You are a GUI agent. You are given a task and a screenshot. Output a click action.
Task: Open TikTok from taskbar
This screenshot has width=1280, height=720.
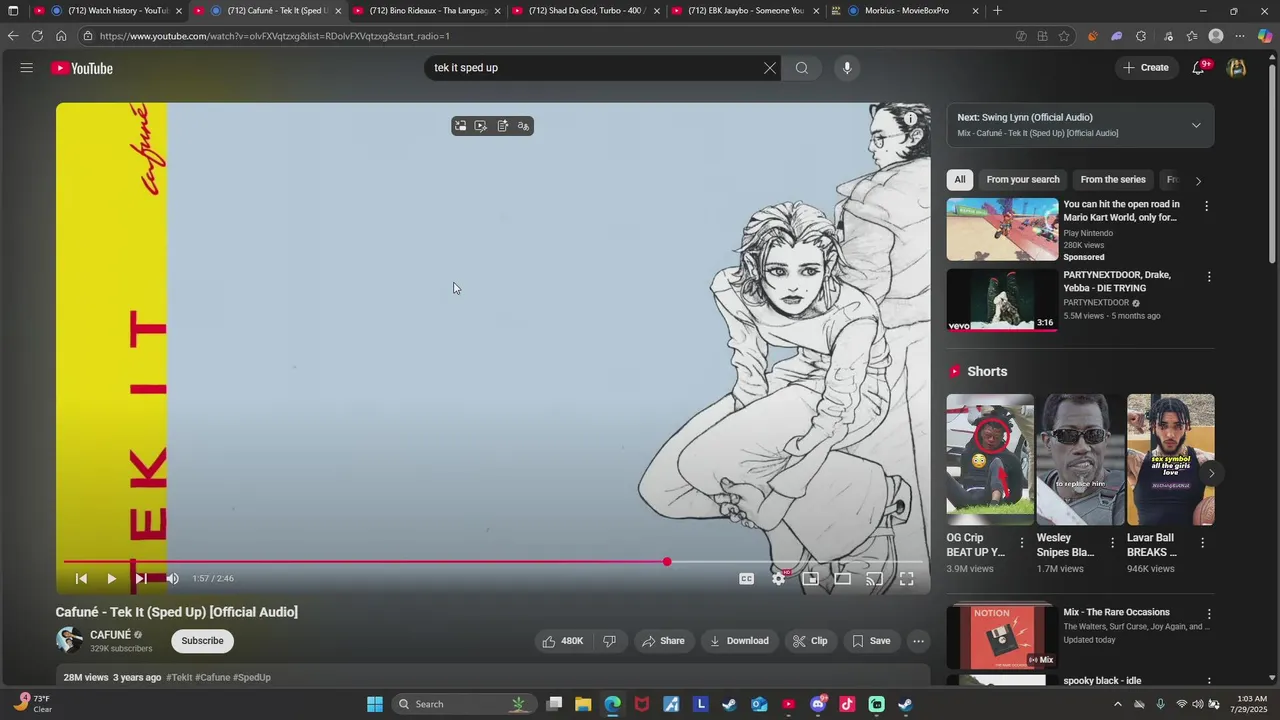pos(847,704)
